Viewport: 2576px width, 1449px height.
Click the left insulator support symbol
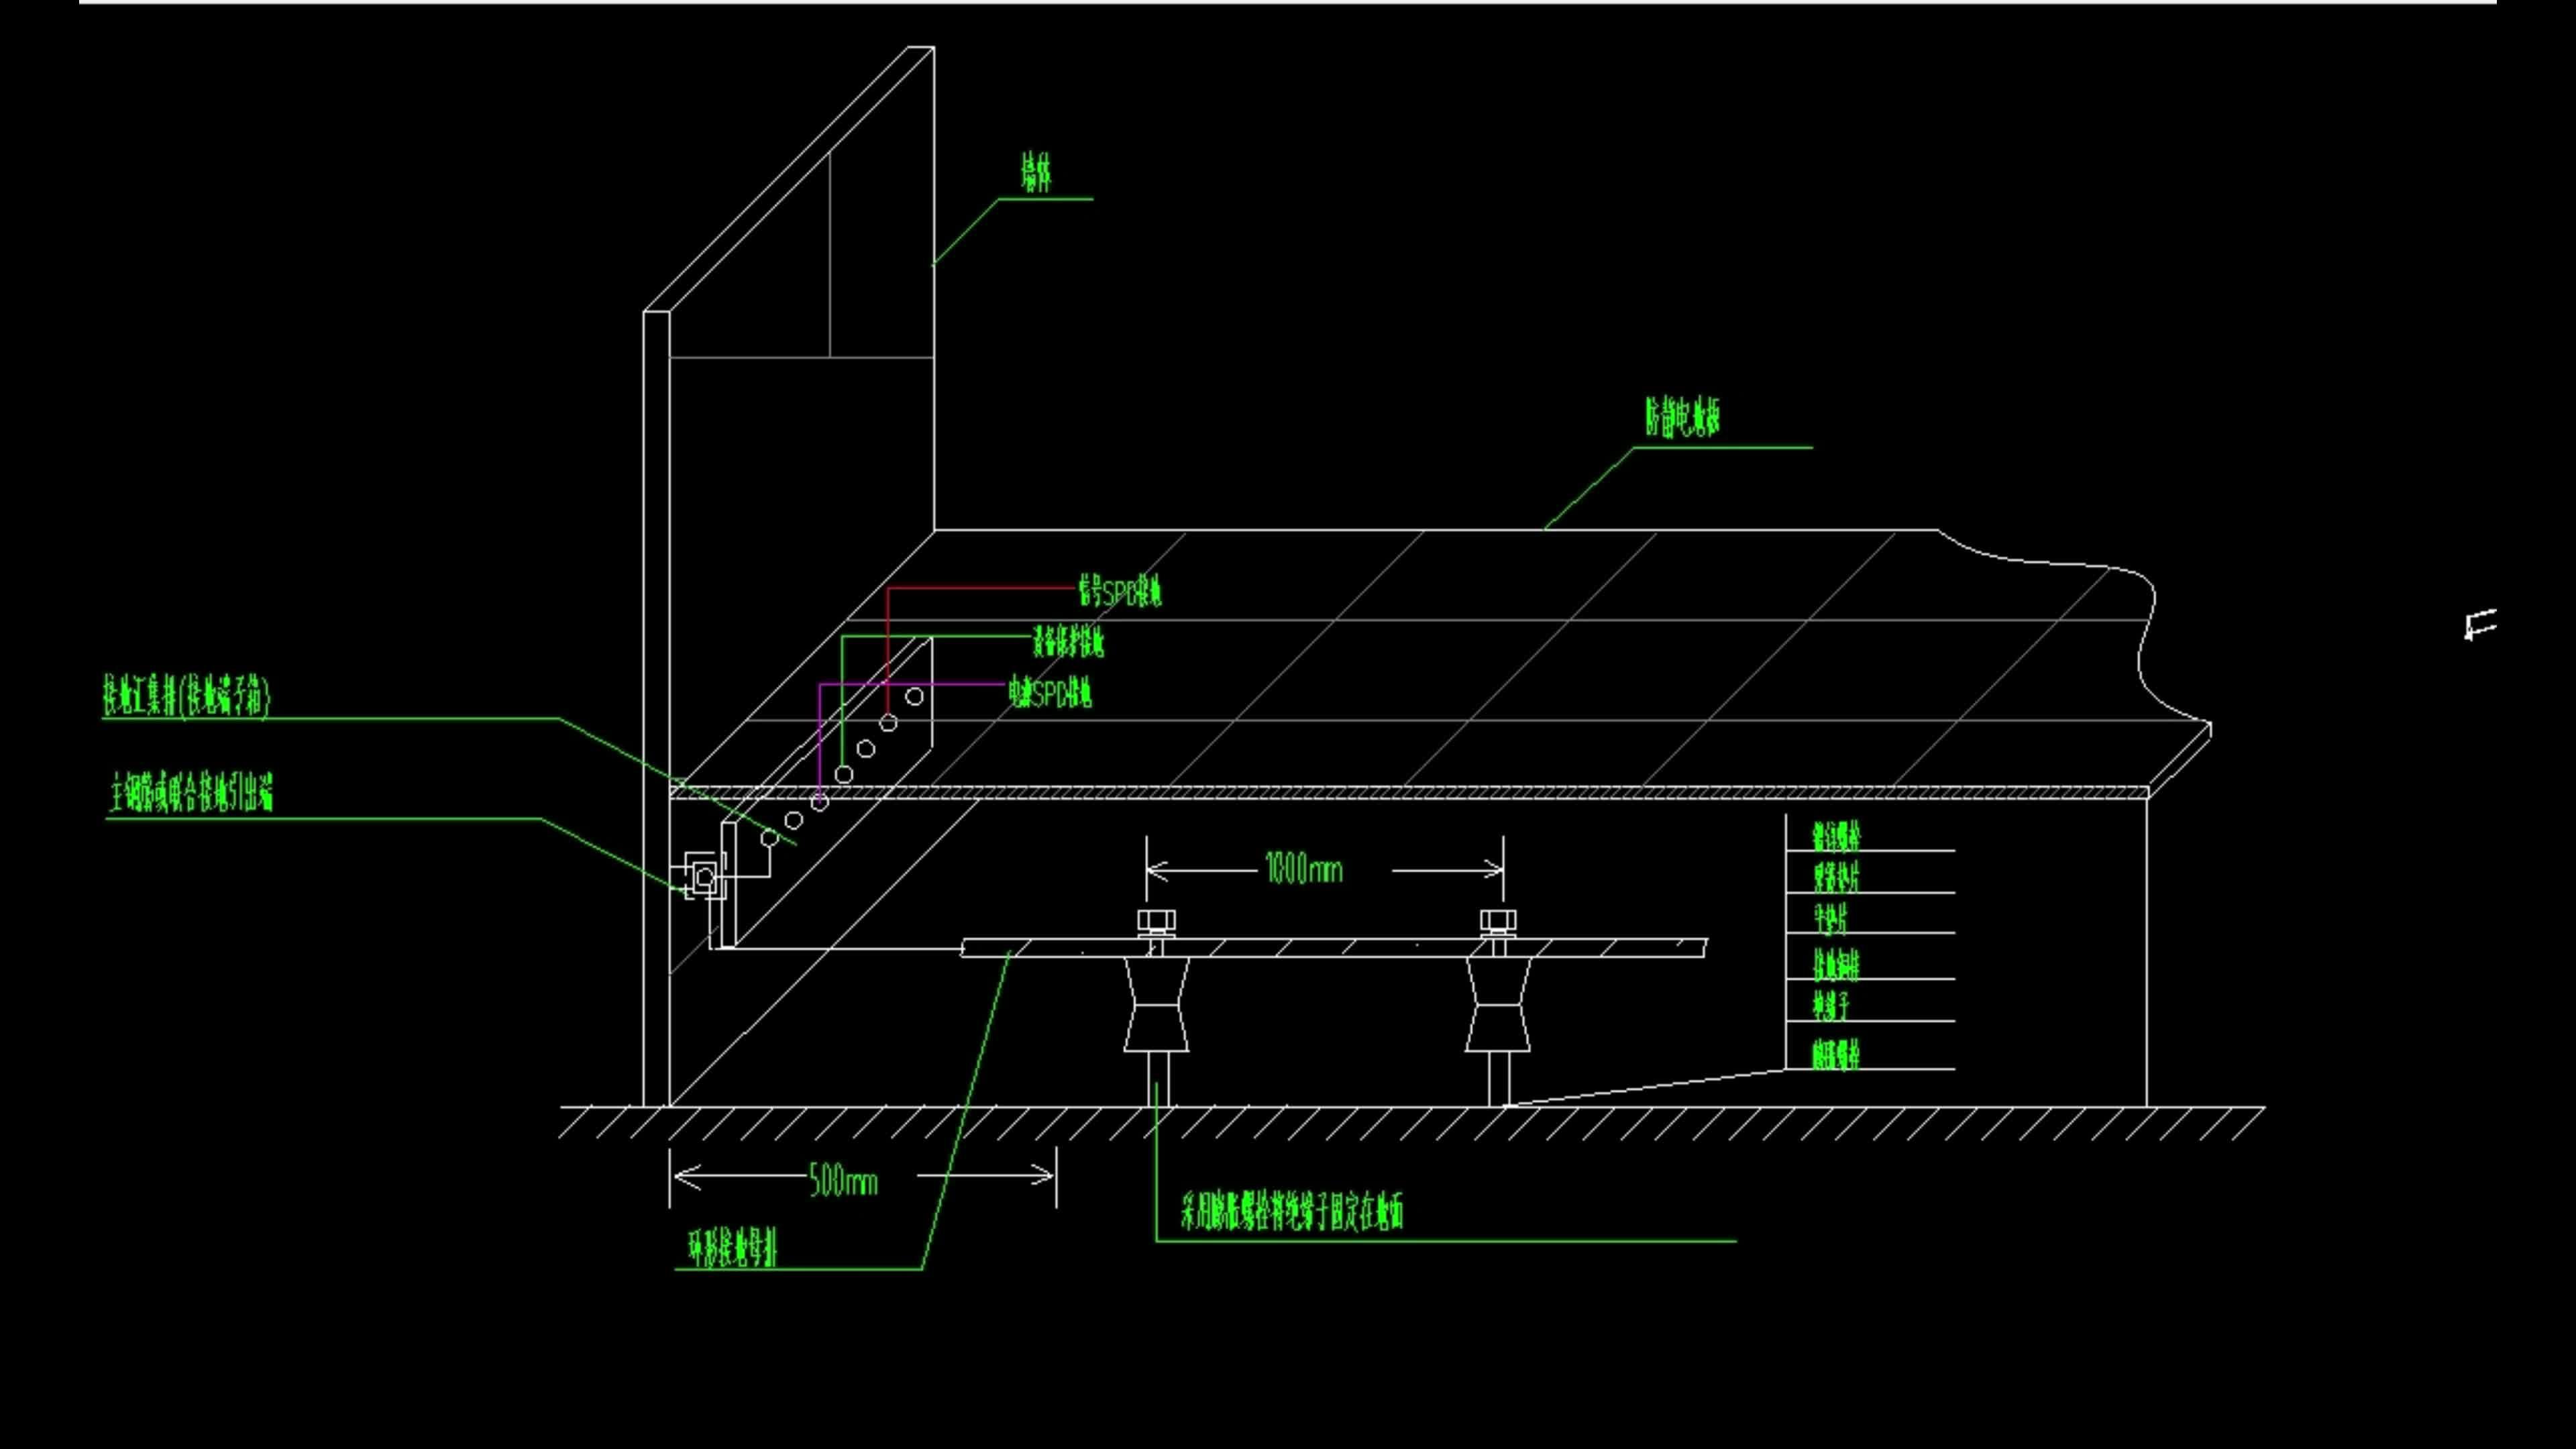pos(1157,1005)
